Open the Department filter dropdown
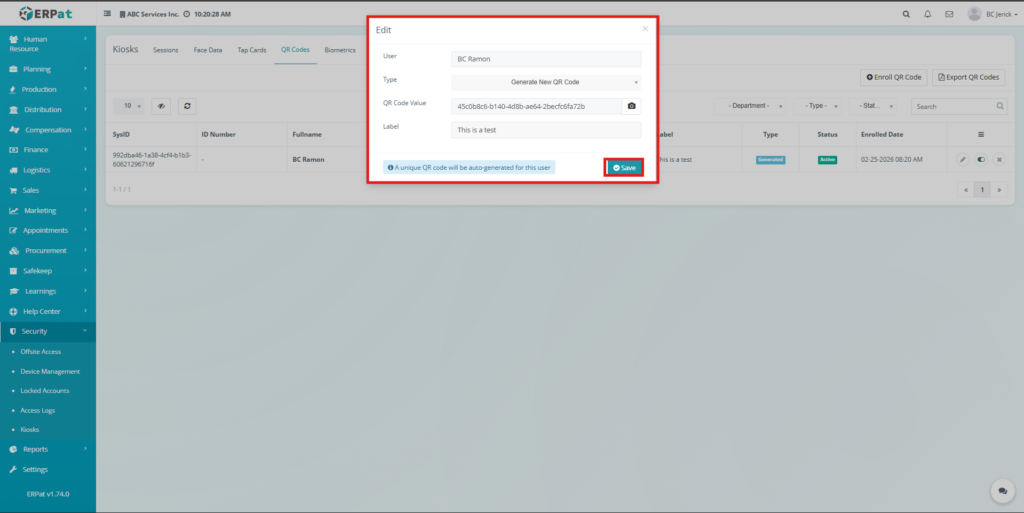Image resolution: width=1024 pixels, height=513 pixels. point(750,106)
